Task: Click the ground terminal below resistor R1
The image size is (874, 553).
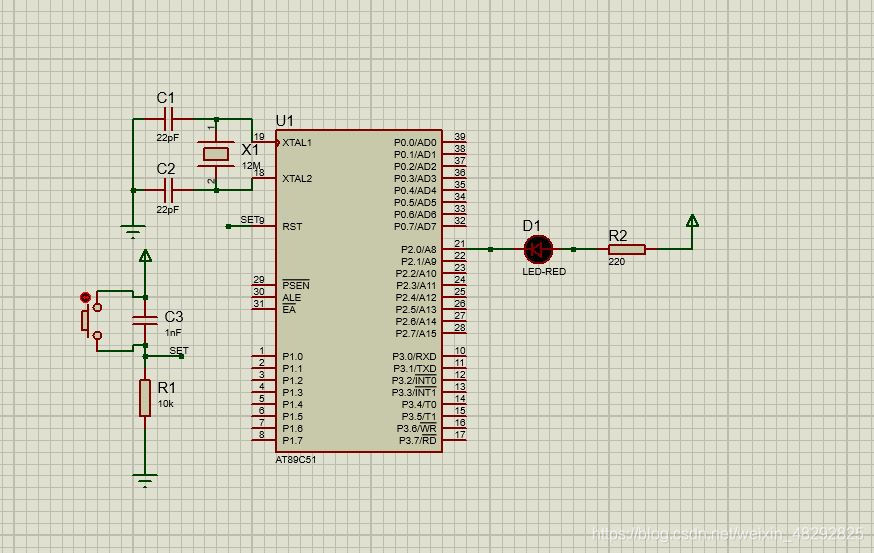Action: coord(145,480)
